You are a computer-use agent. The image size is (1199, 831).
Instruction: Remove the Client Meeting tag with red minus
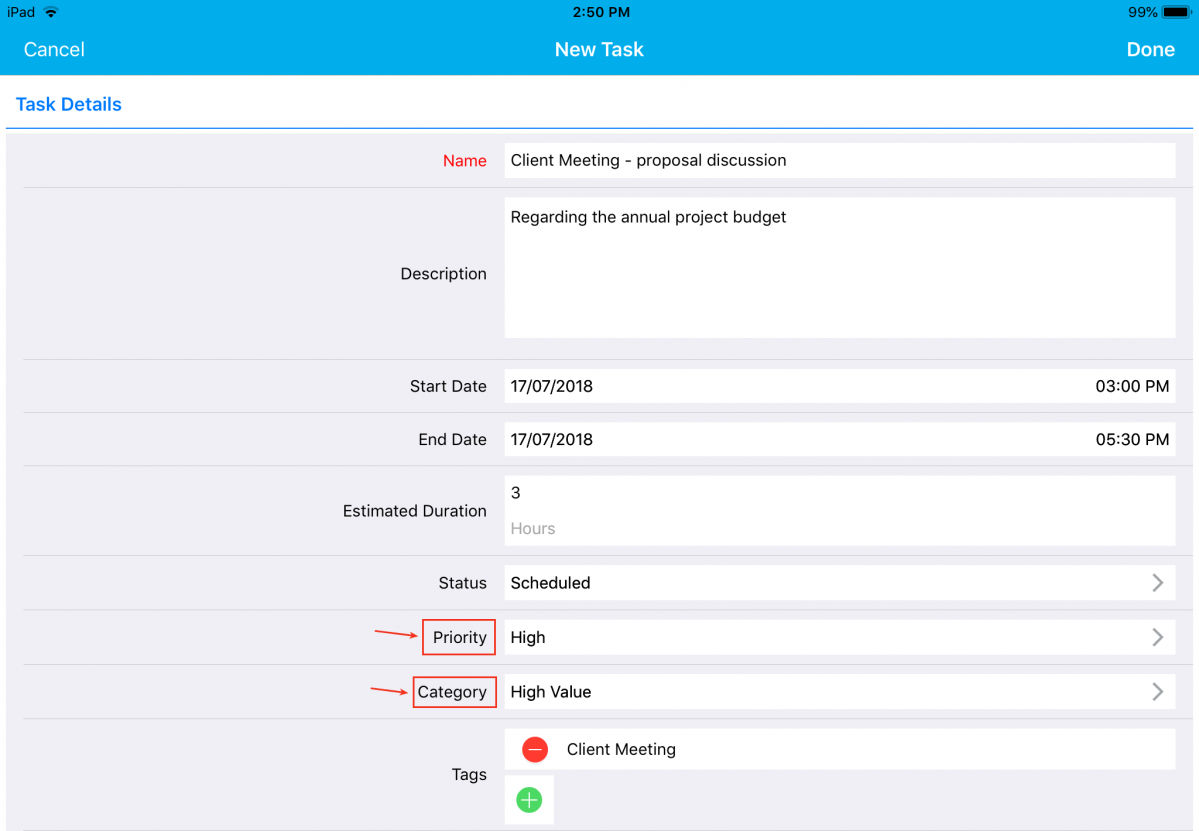535,749
